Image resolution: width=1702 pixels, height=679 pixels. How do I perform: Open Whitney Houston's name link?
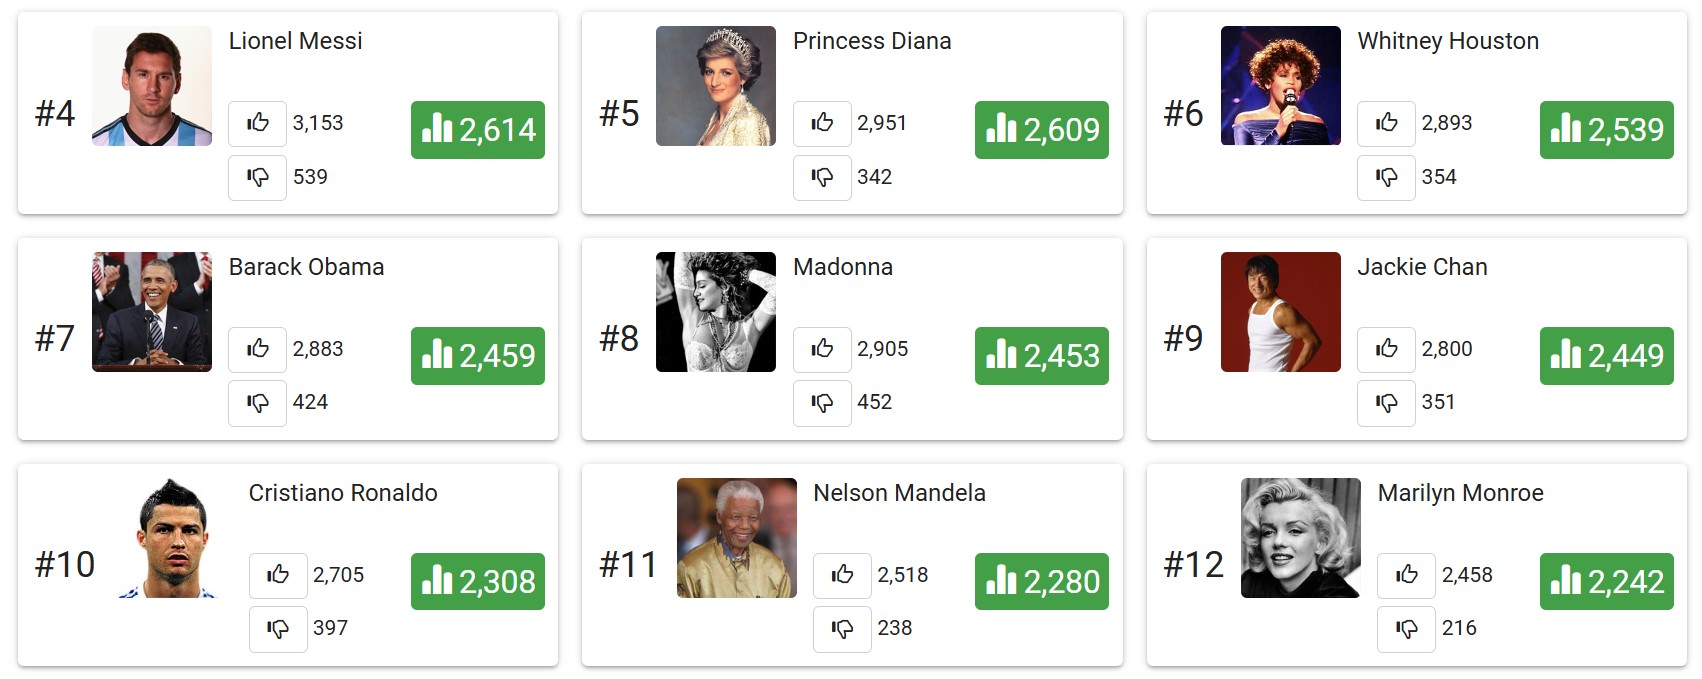(x=1448, y=41)
